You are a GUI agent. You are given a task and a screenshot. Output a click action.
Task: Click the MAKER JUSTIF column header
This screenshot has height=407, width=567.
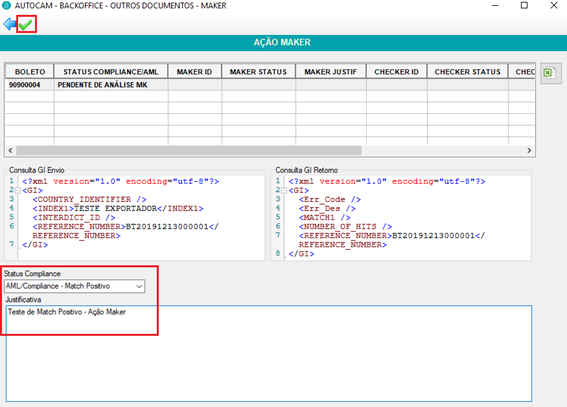pos(331,72)
